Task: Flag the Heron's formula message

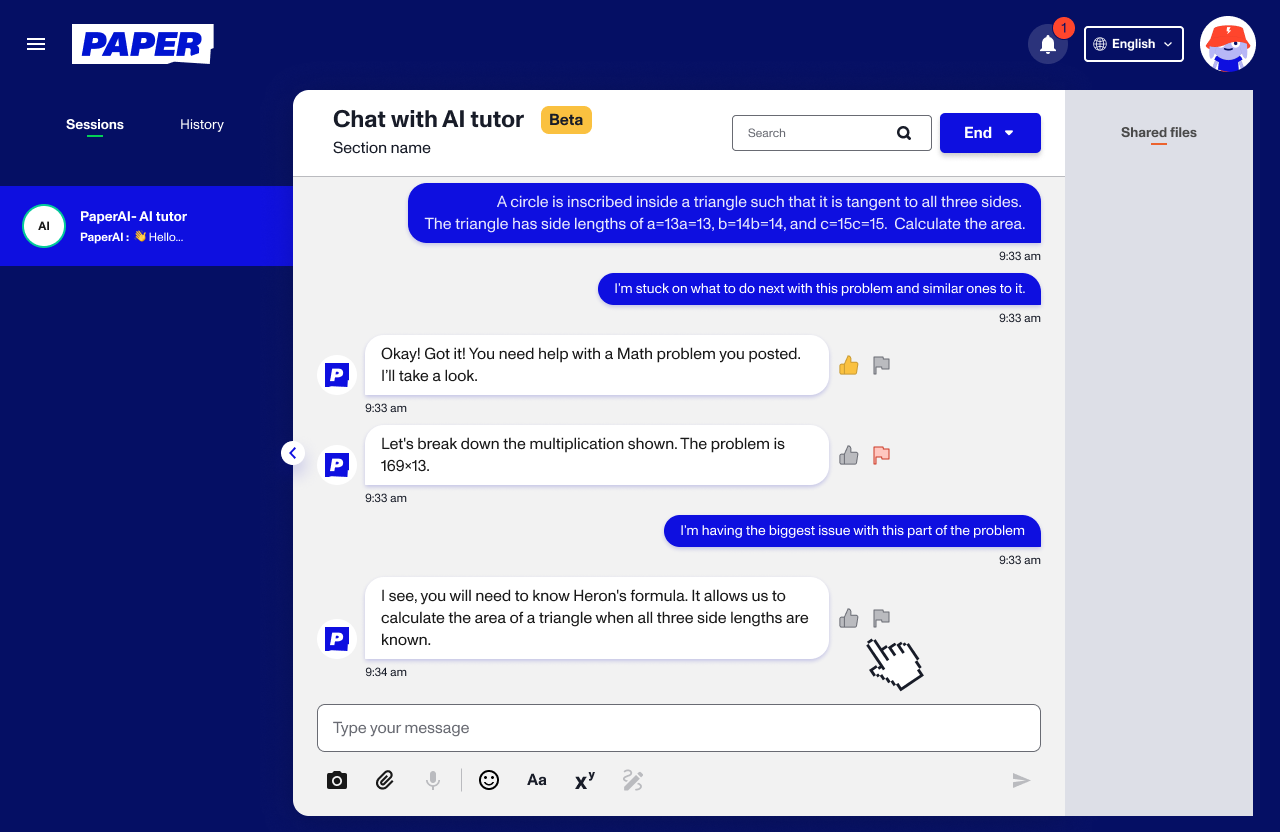Action: [x=881, y=618]
